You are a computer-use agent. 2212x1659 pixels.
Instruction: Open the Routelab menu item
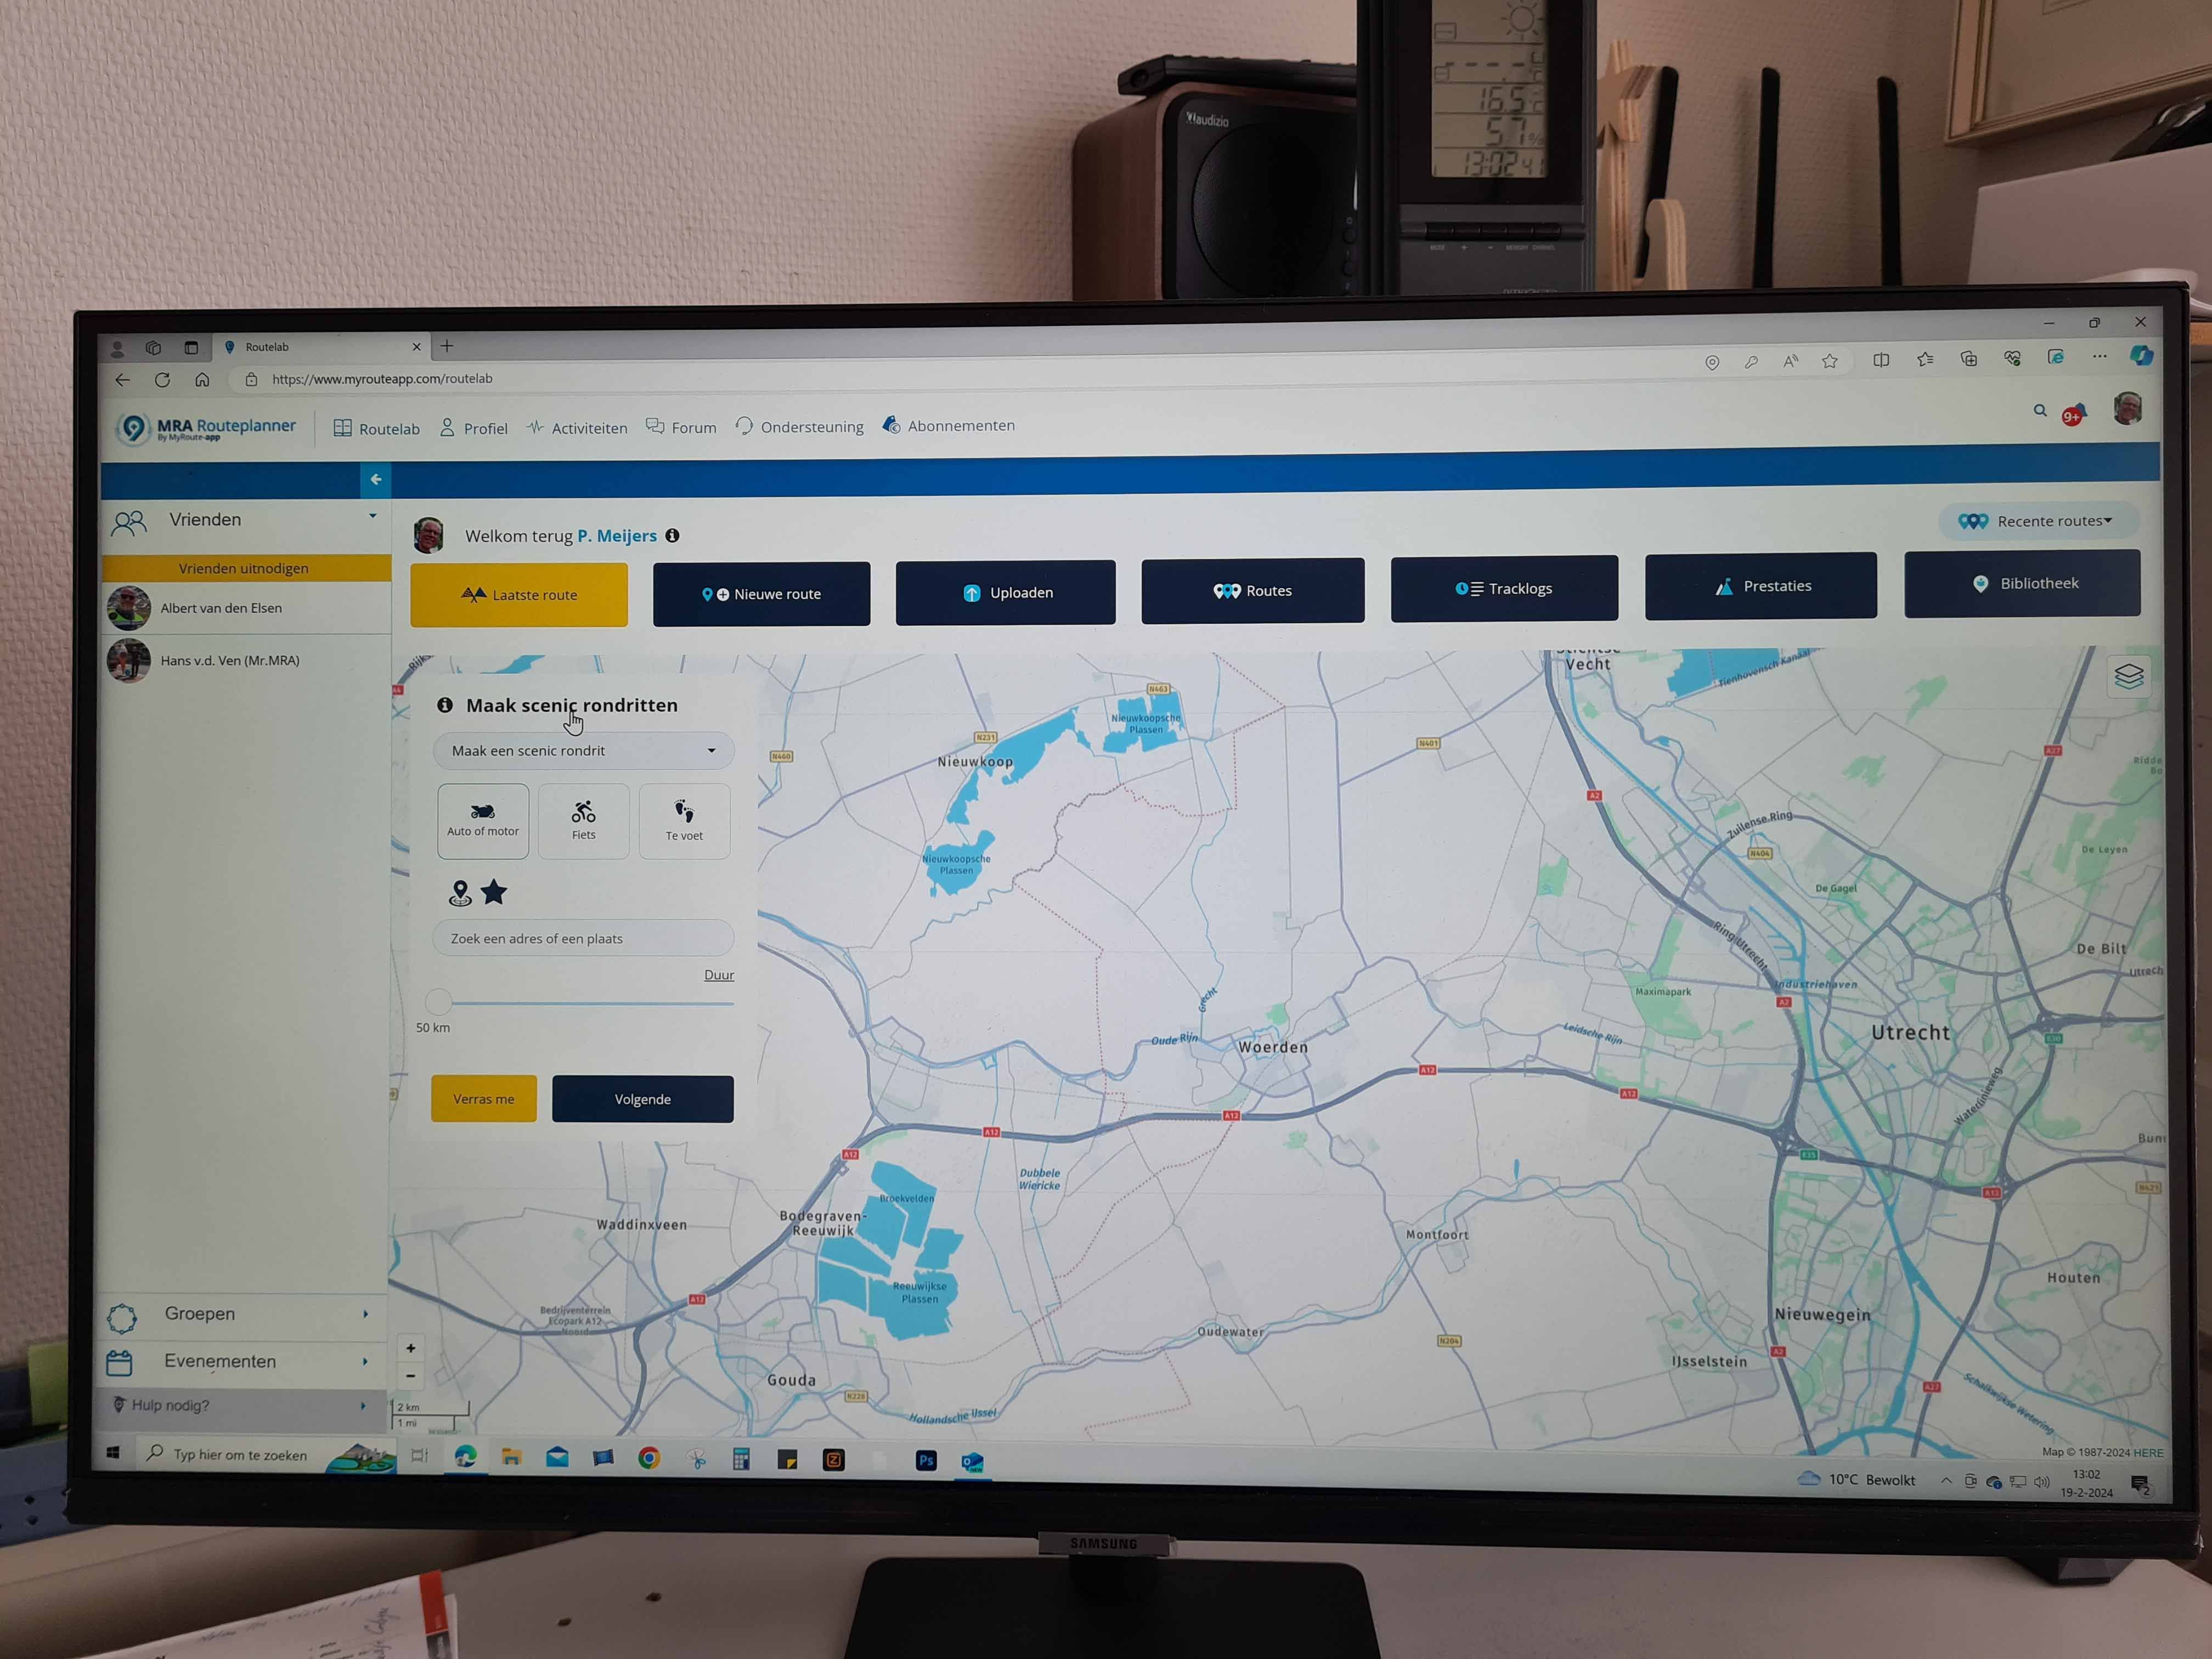377,429
